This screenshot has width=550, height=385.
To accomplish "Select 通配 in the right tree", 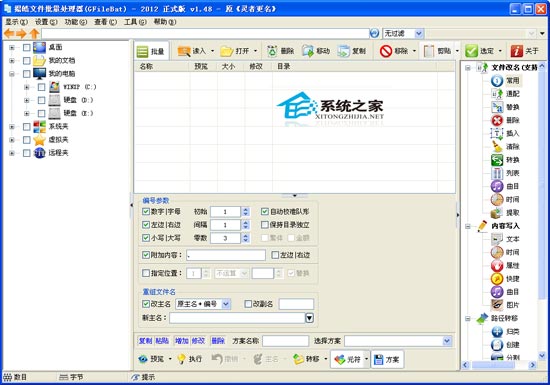I will pos(512,94).
